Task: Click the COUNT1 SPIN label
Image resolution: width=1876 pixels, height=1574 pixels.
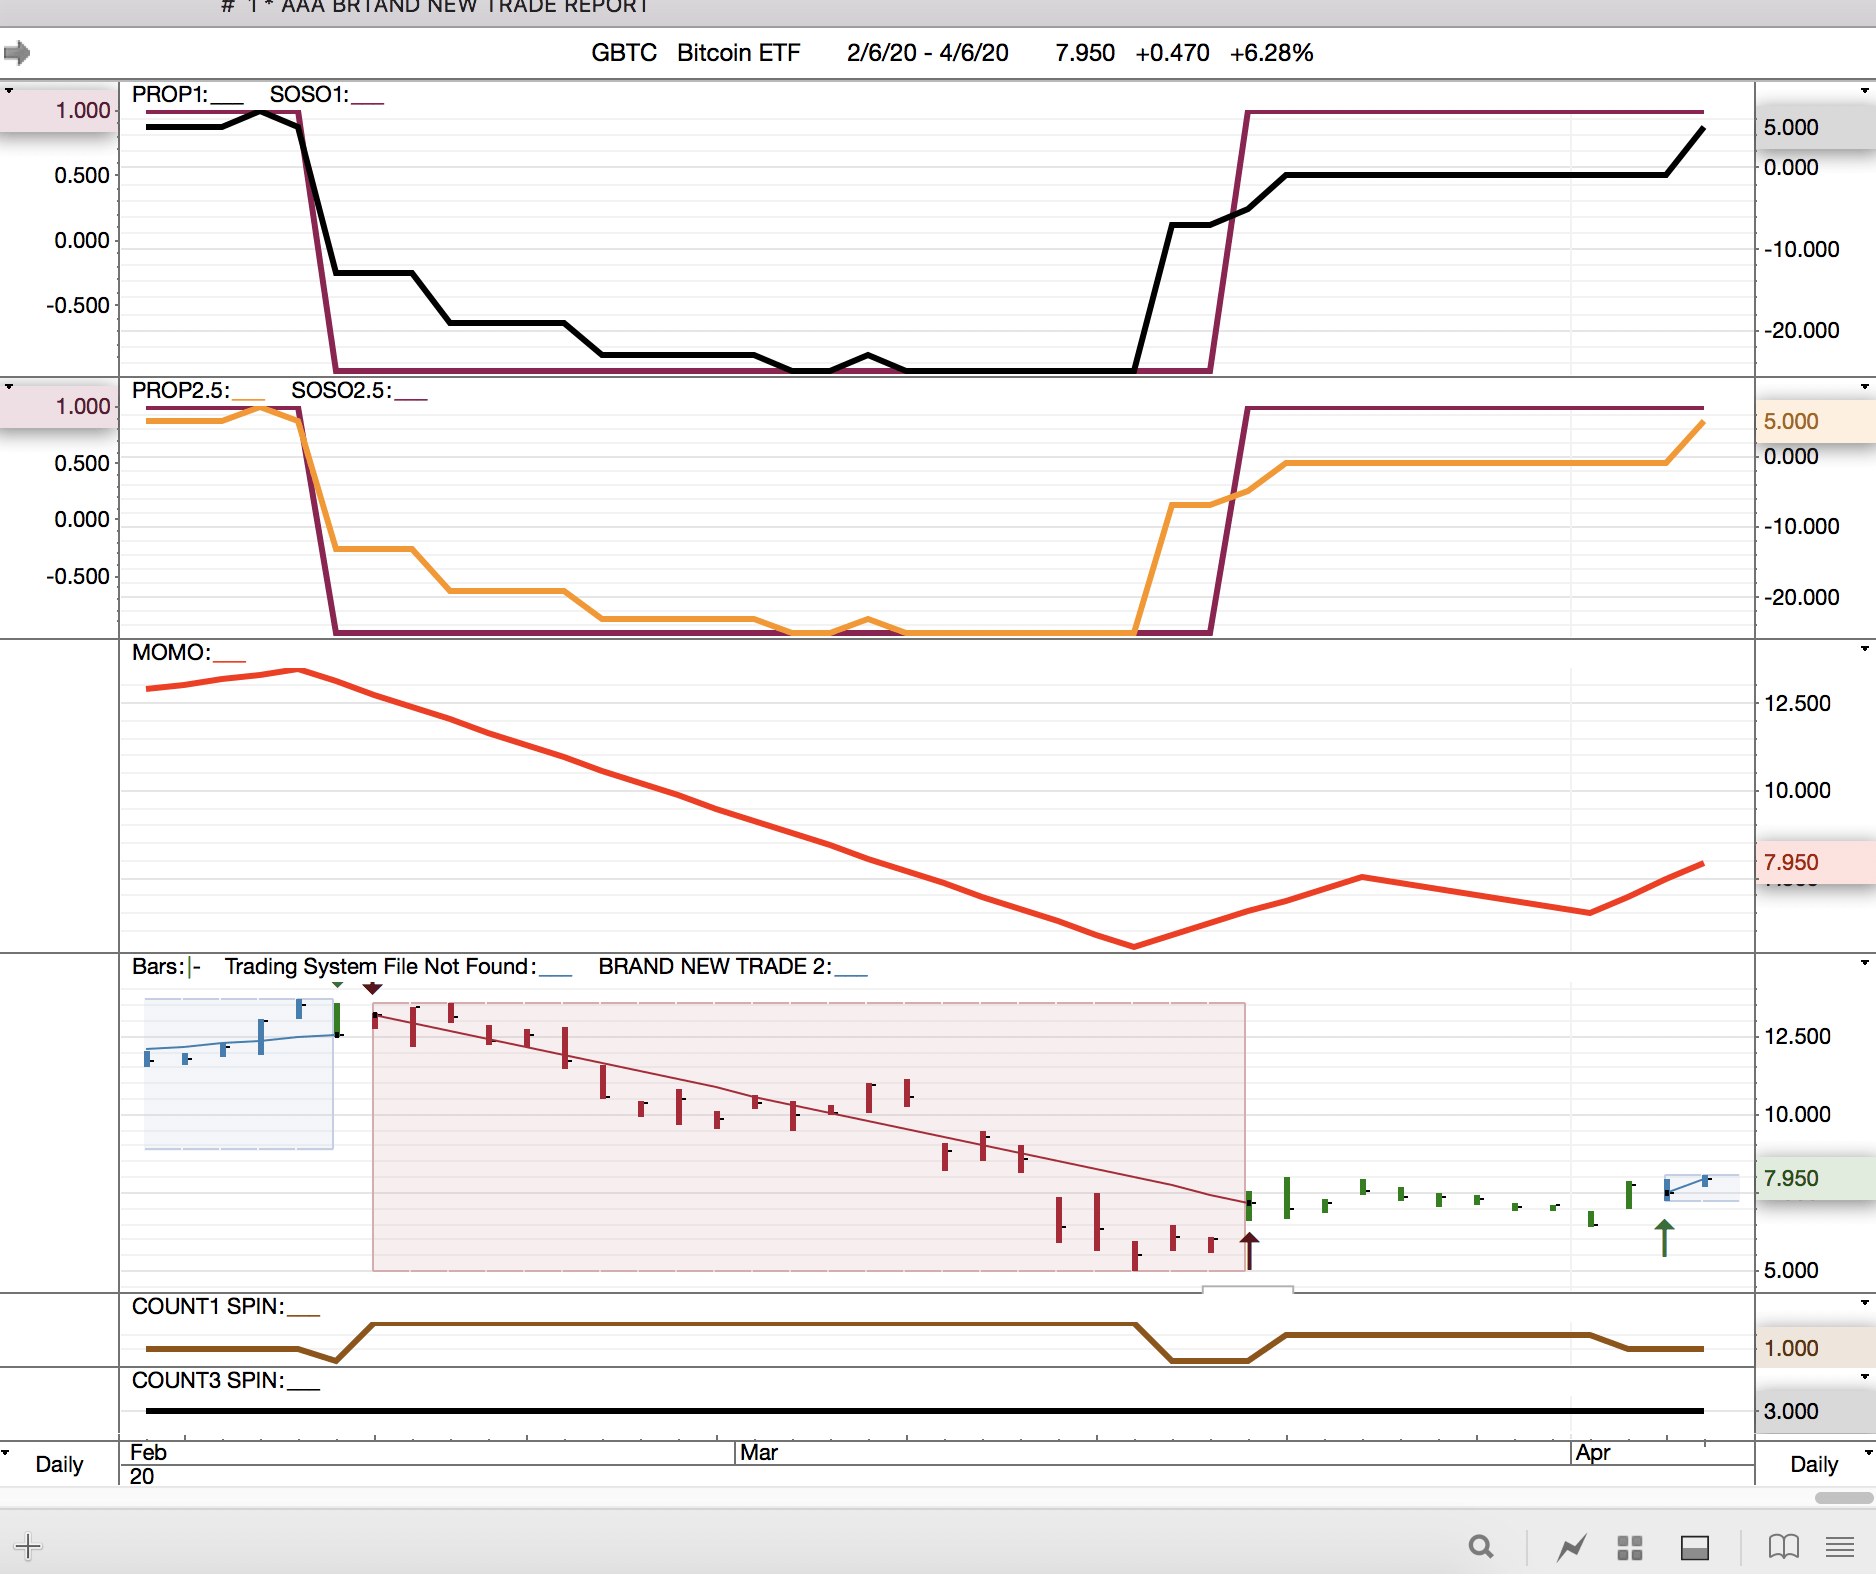Action: pos(226,1307)
